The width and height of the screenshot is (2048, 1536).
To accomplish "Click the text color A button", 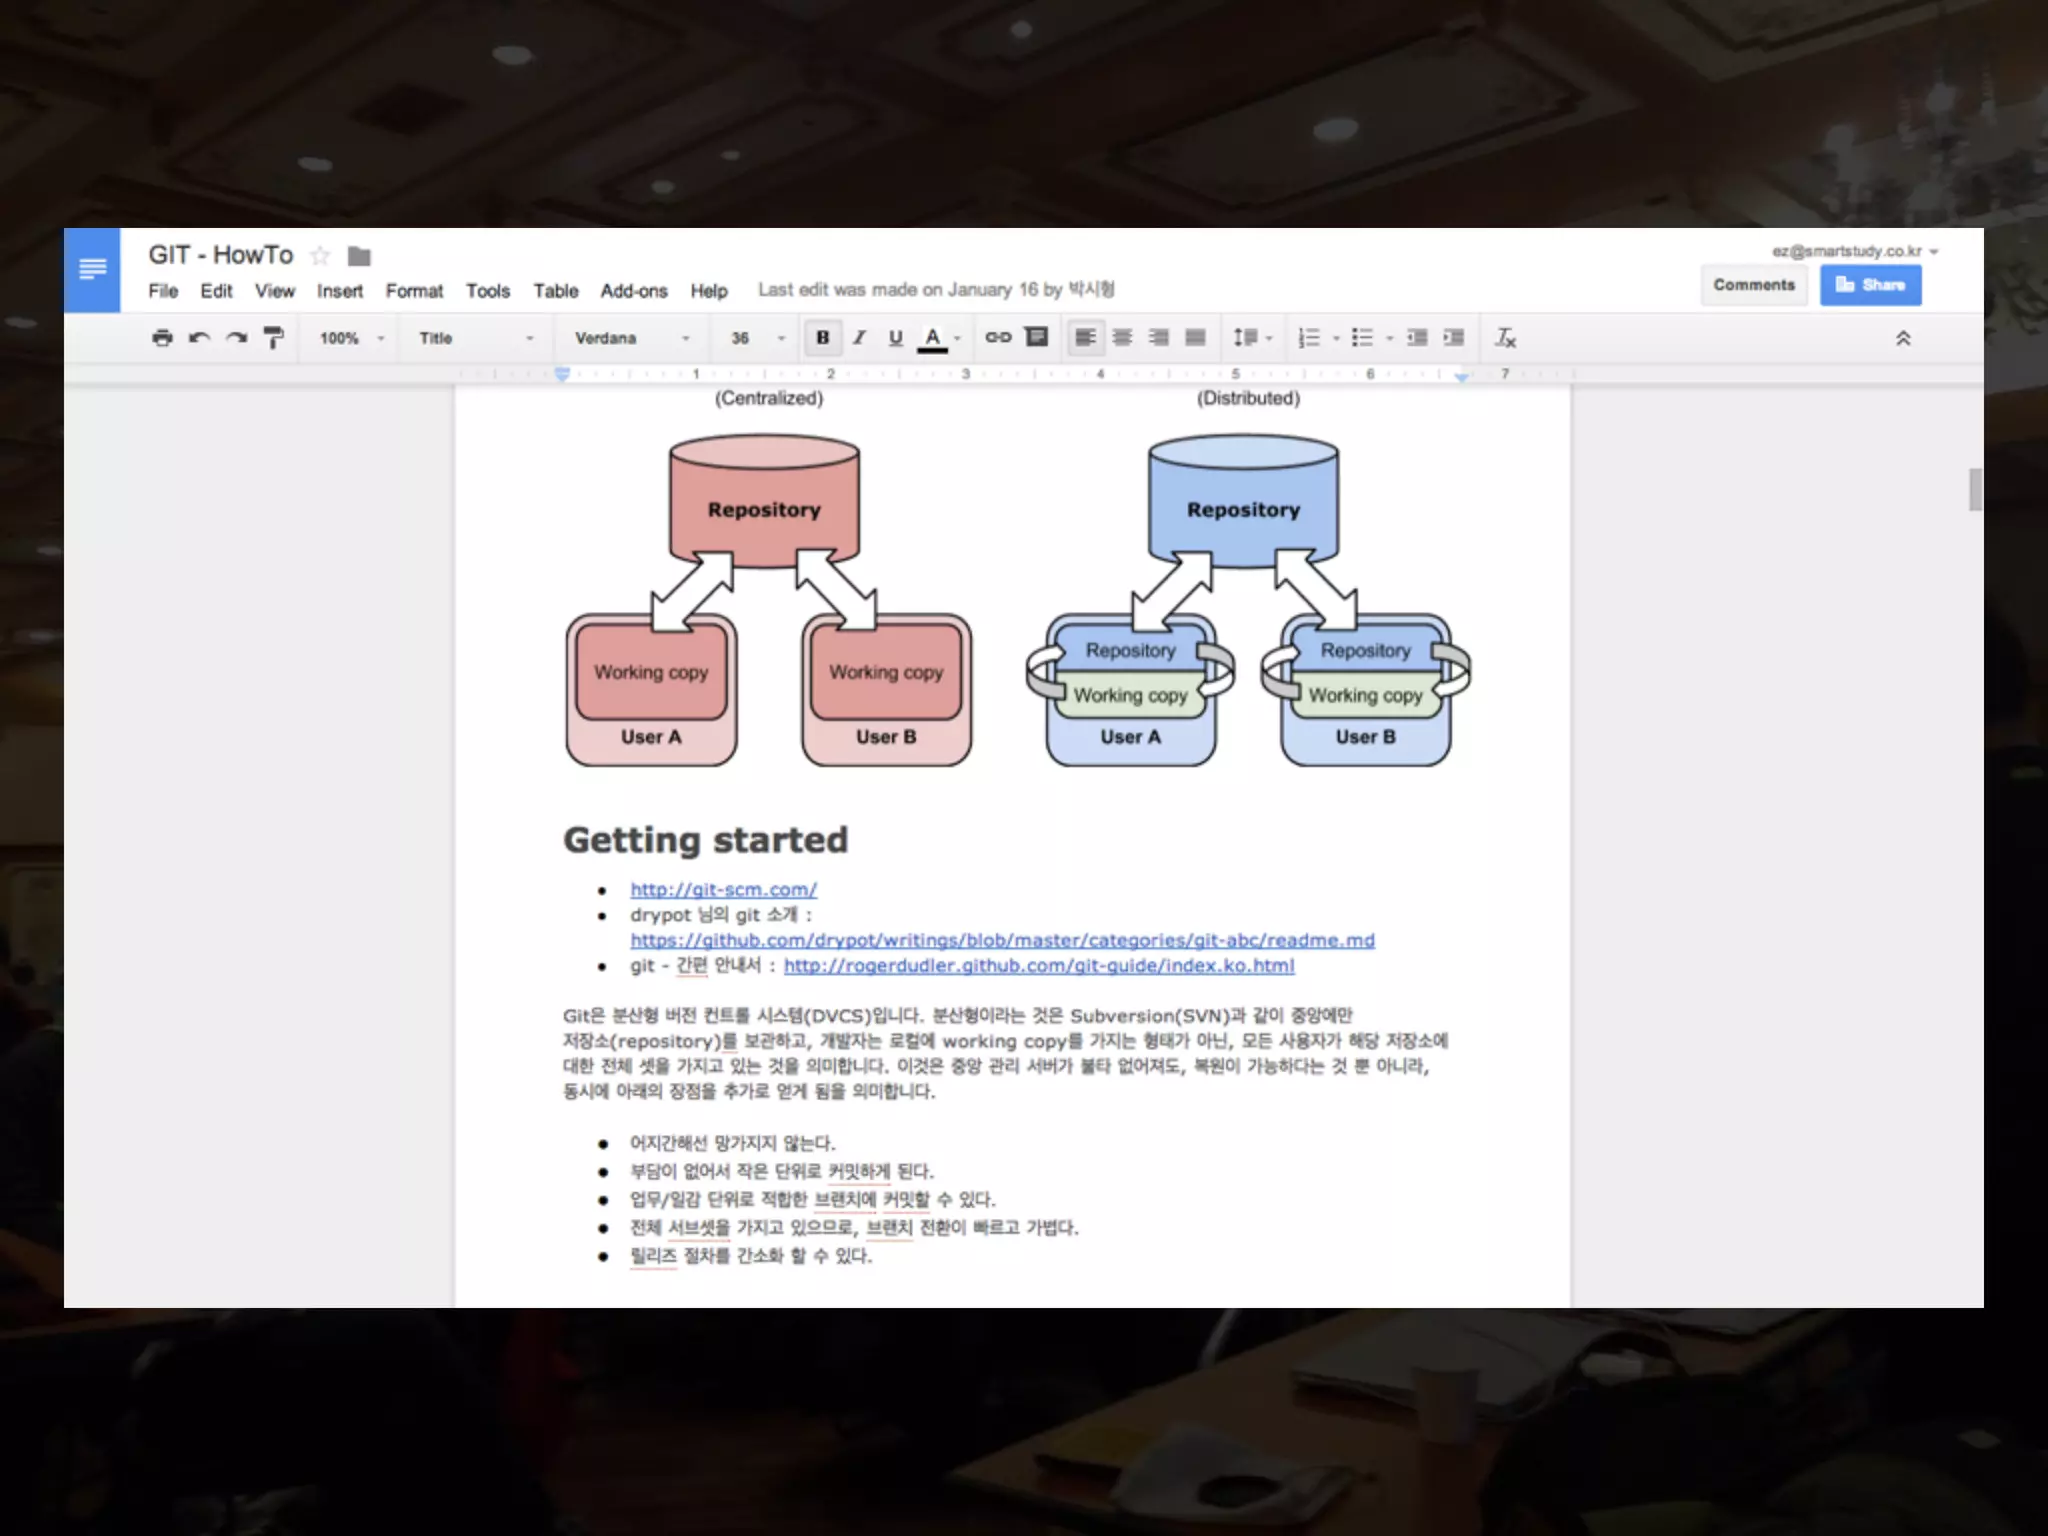I will click(933, 338).
